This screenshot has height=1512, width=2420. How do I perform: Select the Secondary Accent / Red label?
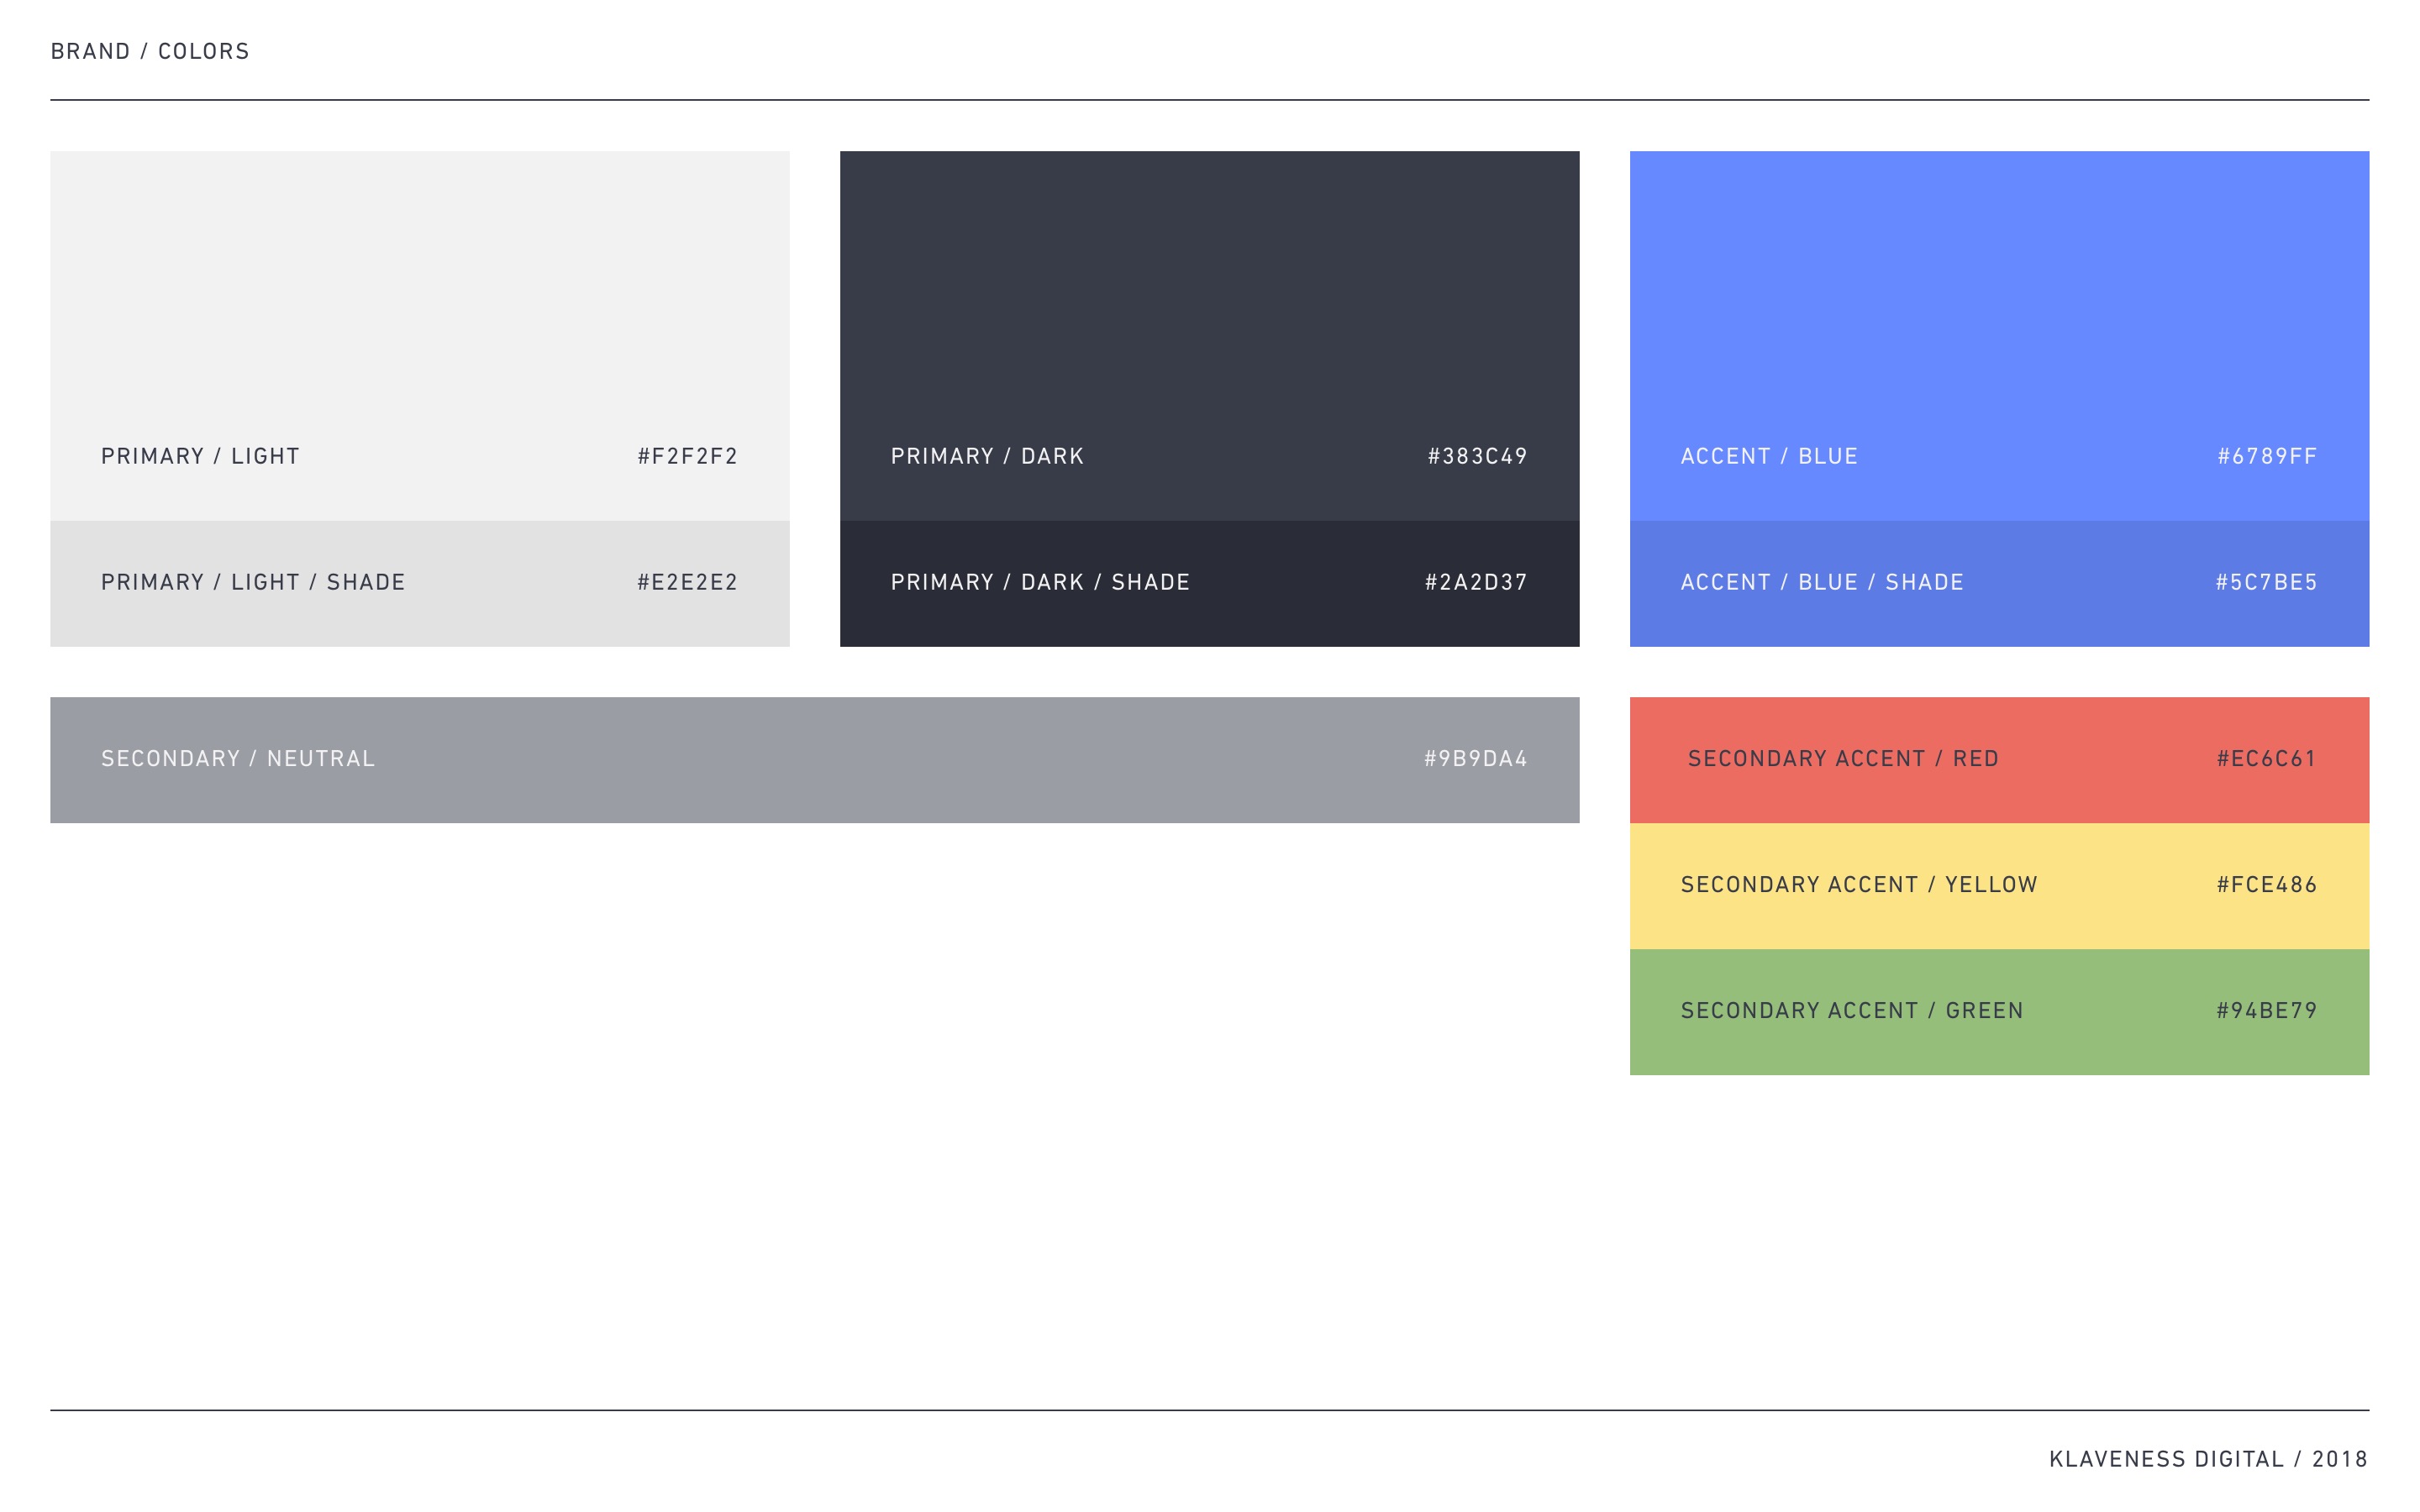point(1844,759)
